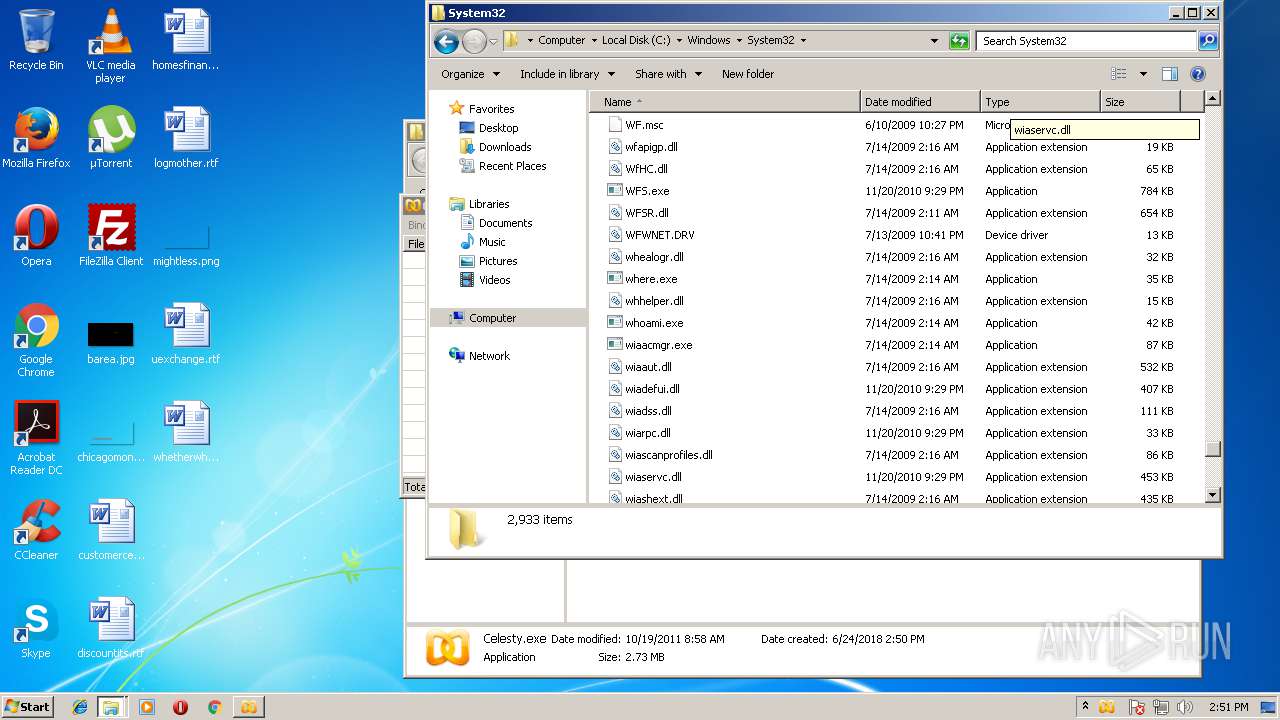Screen dimensions: 1280x720
Task: Open the Opera browser shortcut
Action: coord(36,236)
